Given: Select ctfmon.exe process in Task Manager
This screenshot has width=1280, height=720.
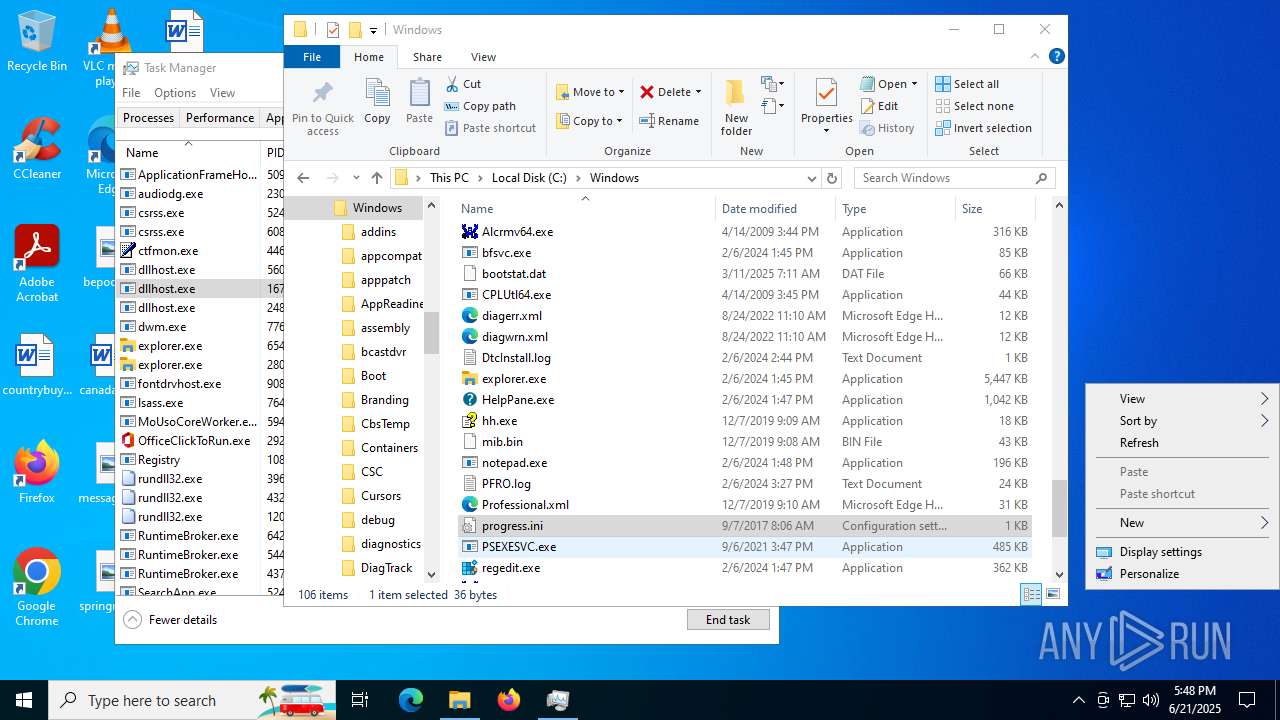Looking at the screenshot, I should [168, 251].
